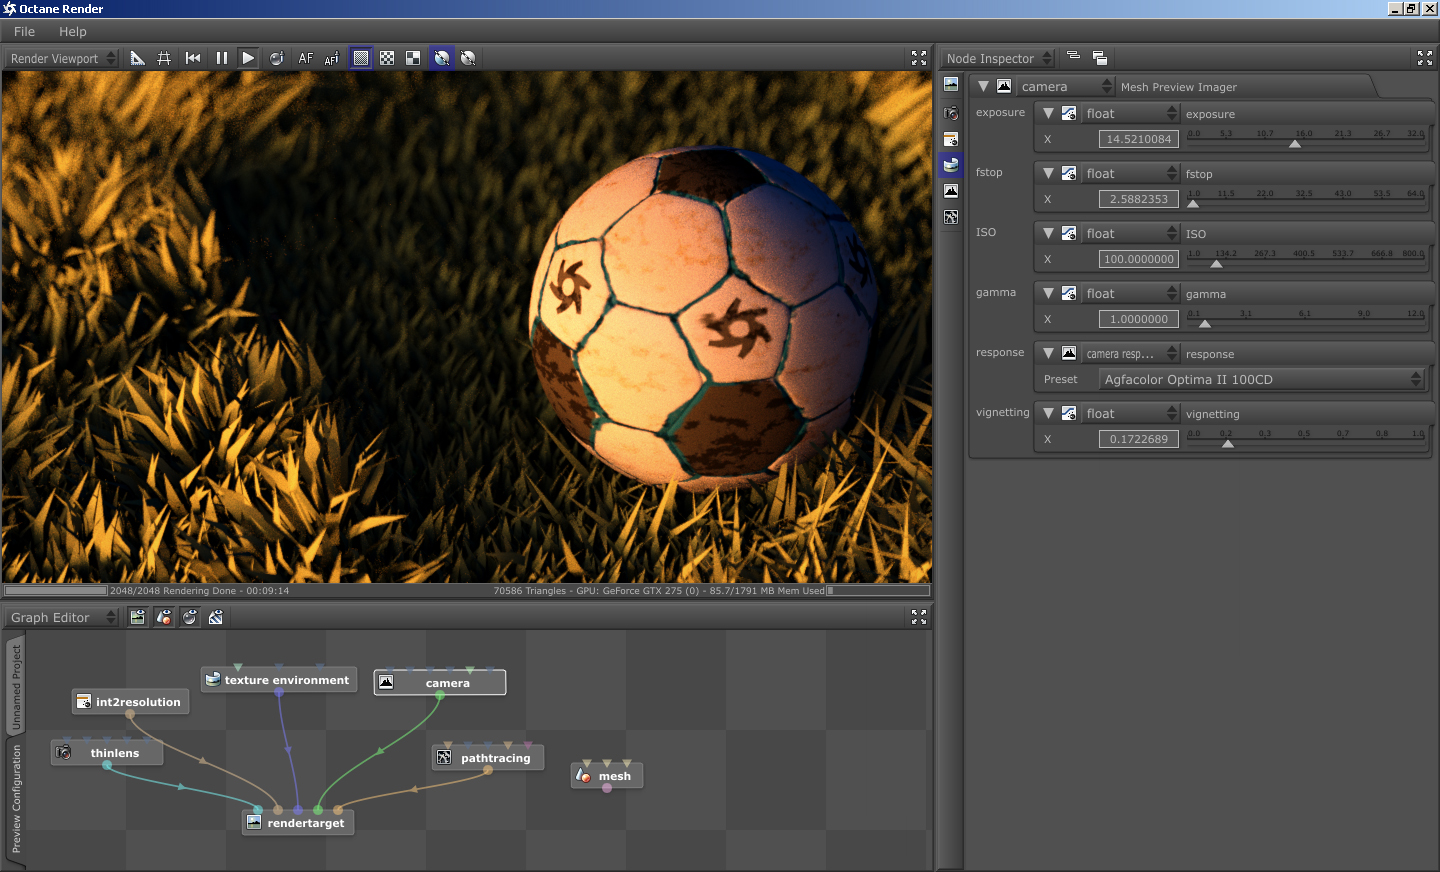Toggle the highlighted fine-grid display mode
1440x872 pixels.
point(361,58)
